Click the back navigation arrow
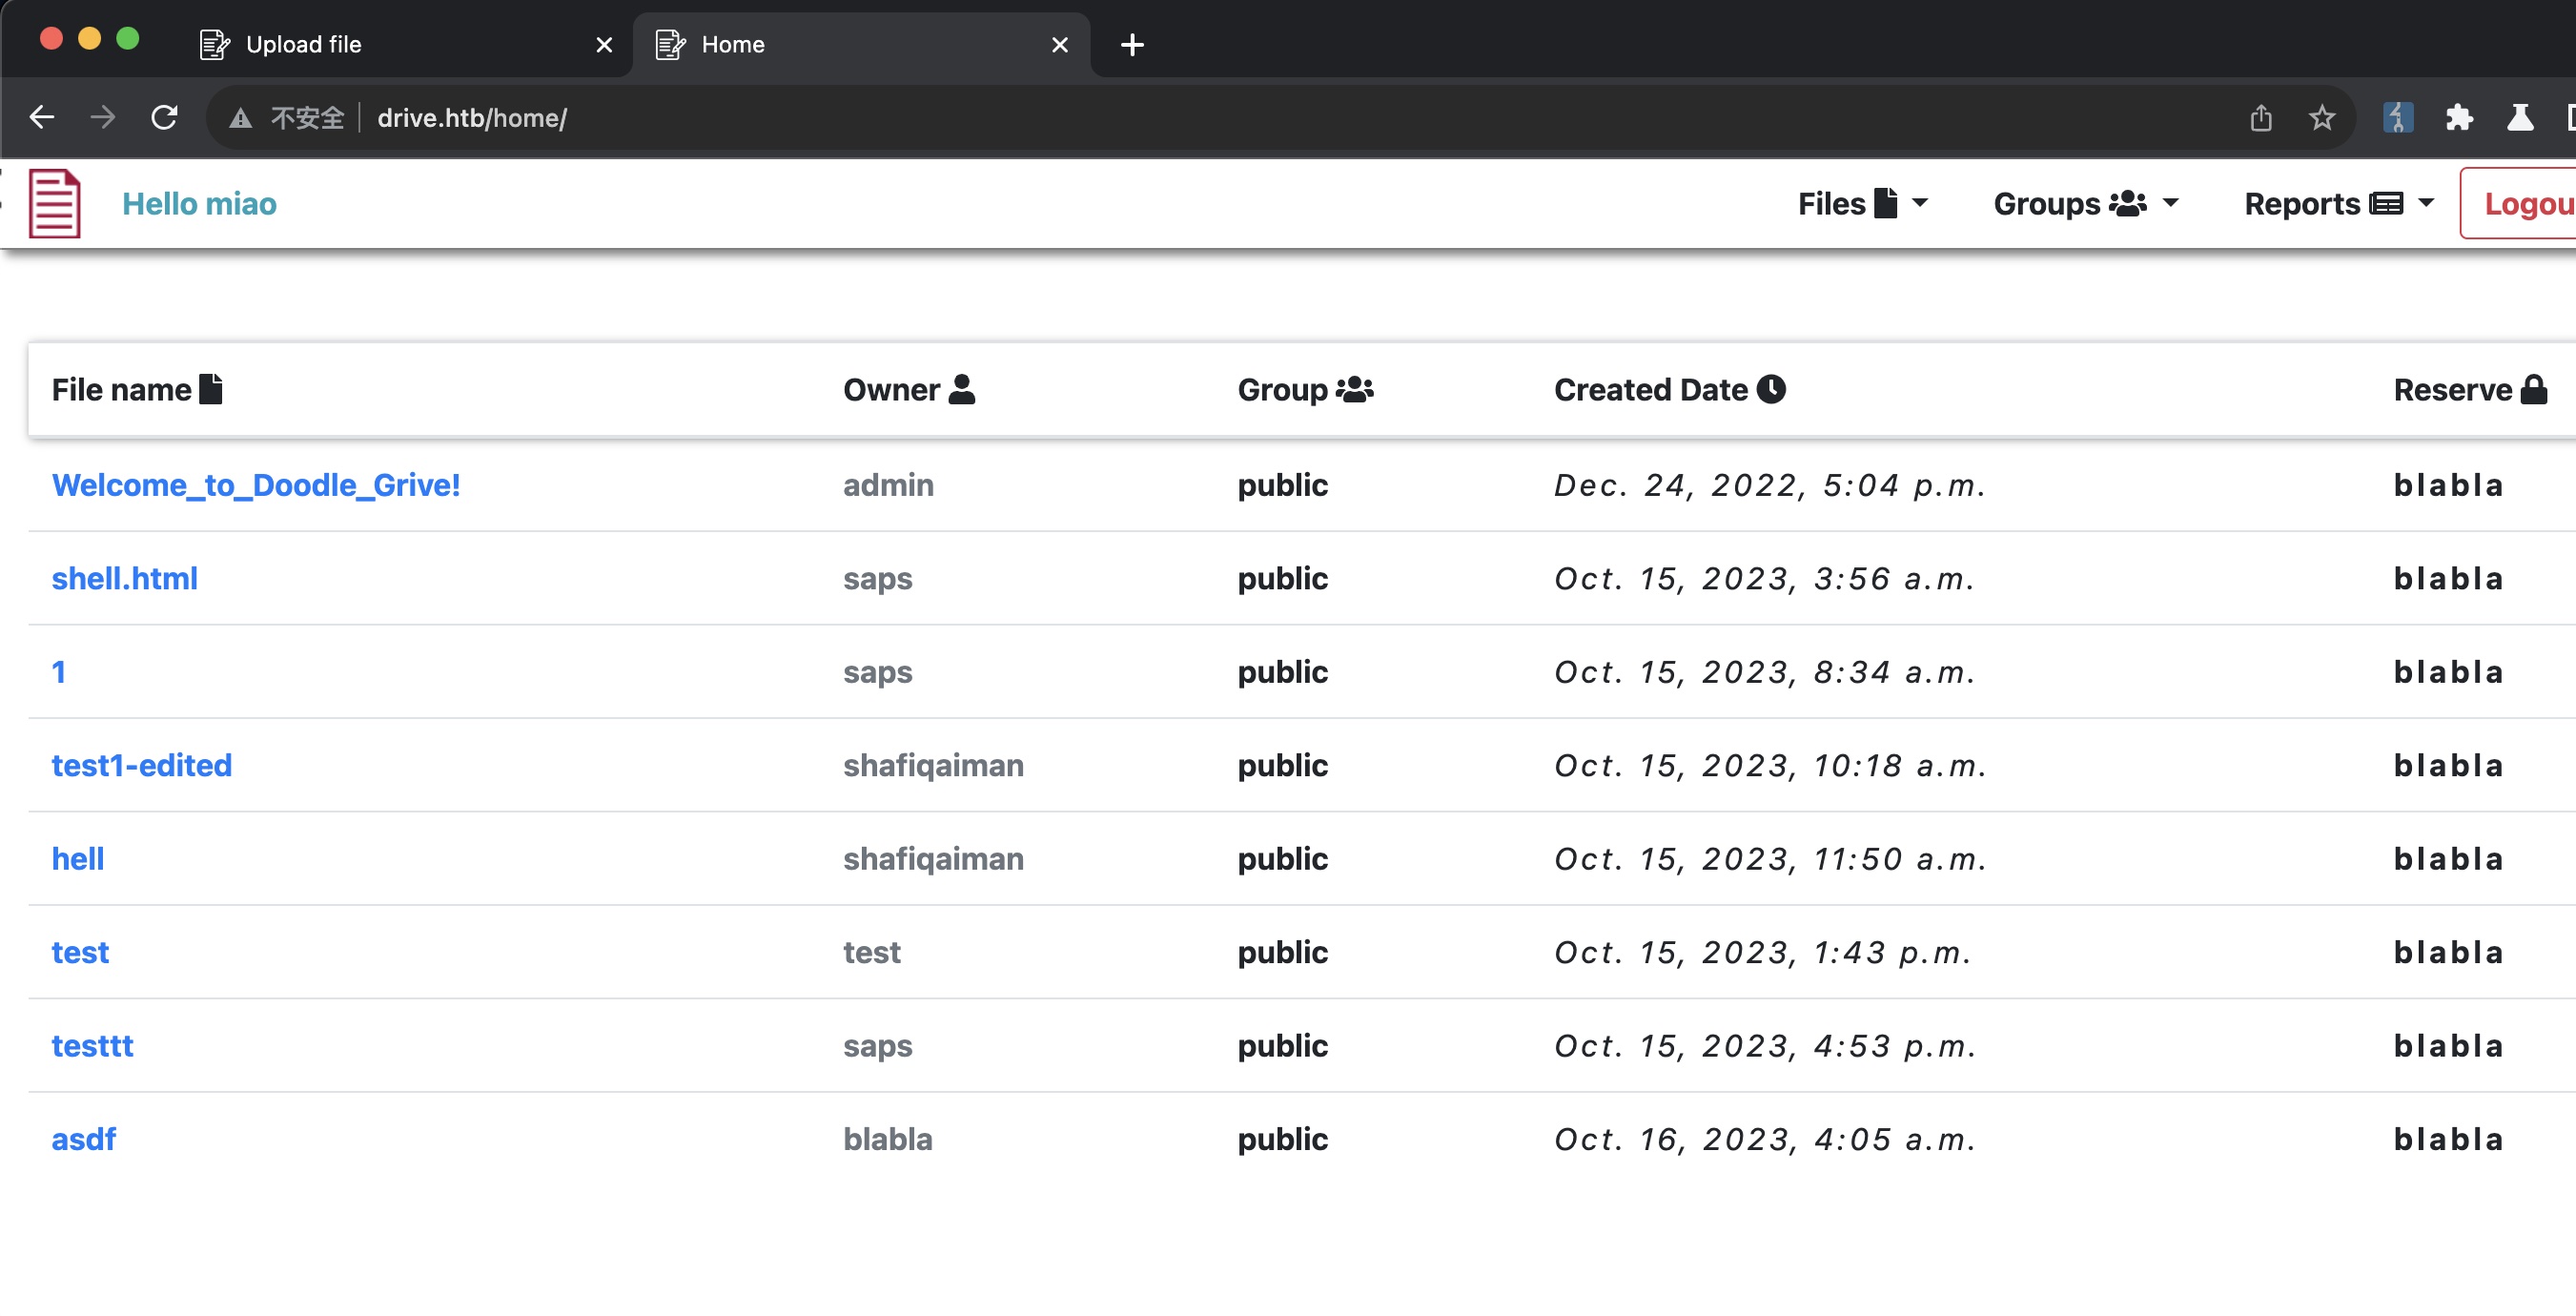This screenshot has width=2576, height=1316. (42, 118)
